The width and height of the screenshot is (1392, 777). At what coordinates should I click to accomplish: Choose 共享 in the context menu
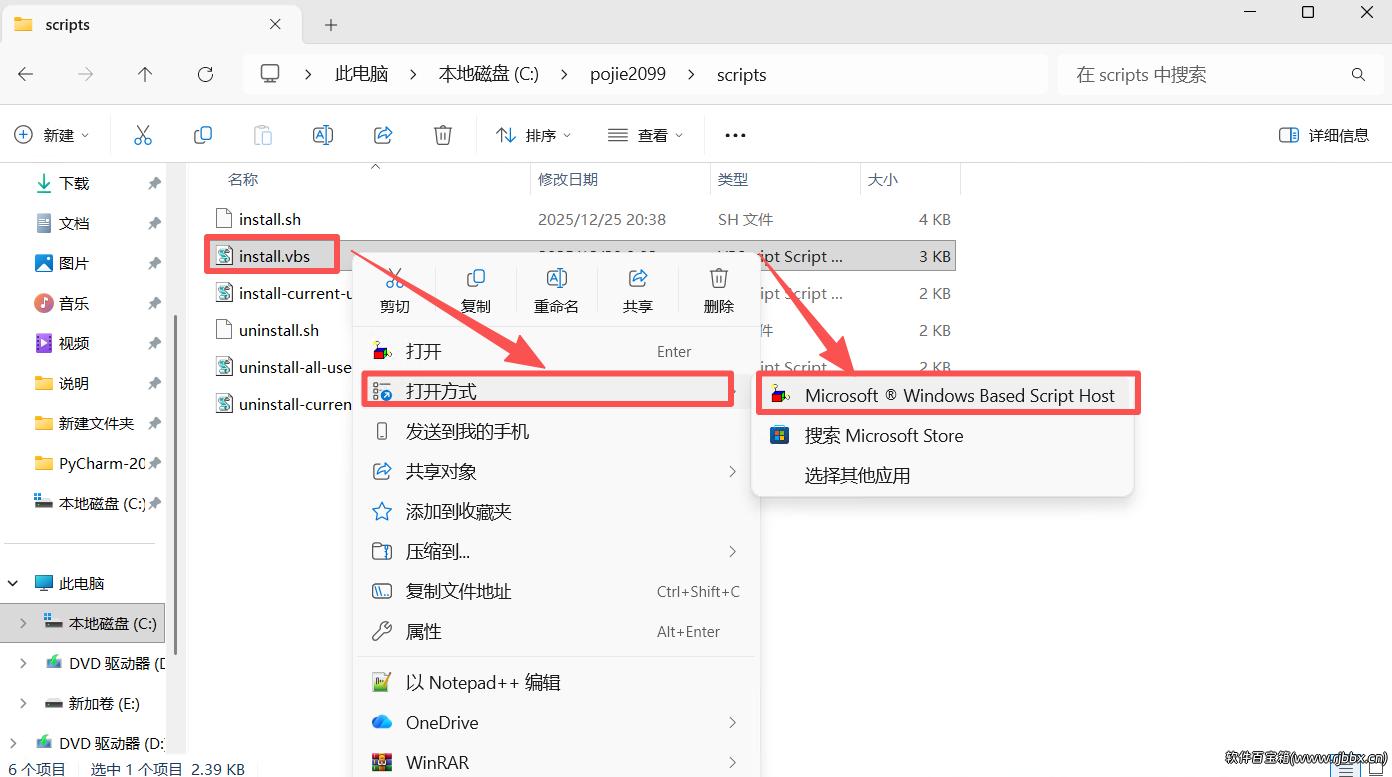[x=638, y=291]
